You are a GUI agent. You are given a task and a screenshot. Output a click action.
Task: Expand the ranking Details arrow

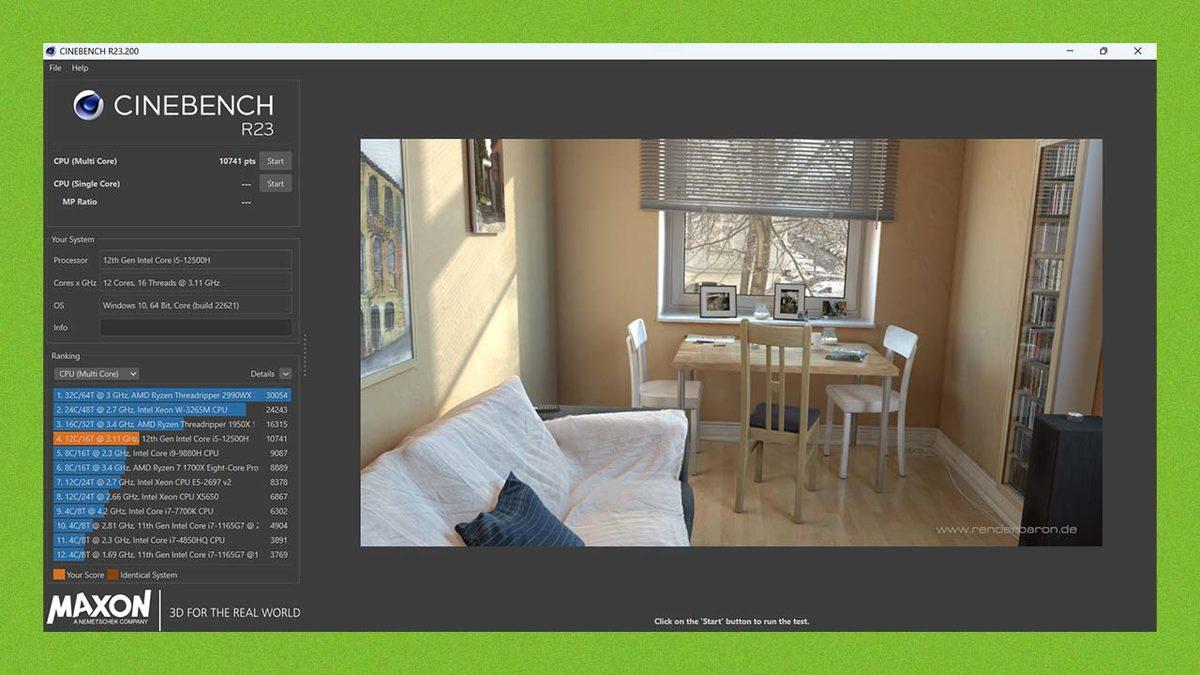285,374
